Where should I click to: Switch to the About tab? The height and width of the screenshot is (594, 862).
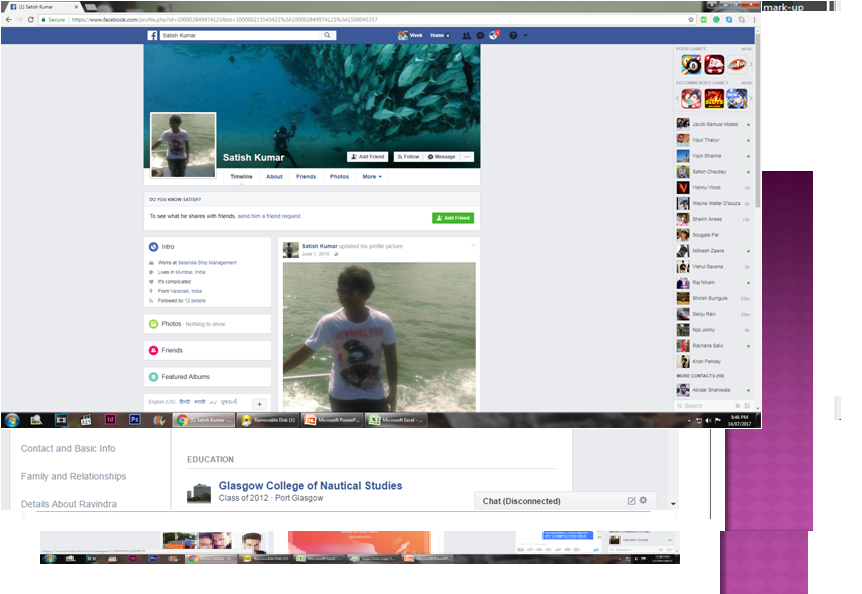274,176
